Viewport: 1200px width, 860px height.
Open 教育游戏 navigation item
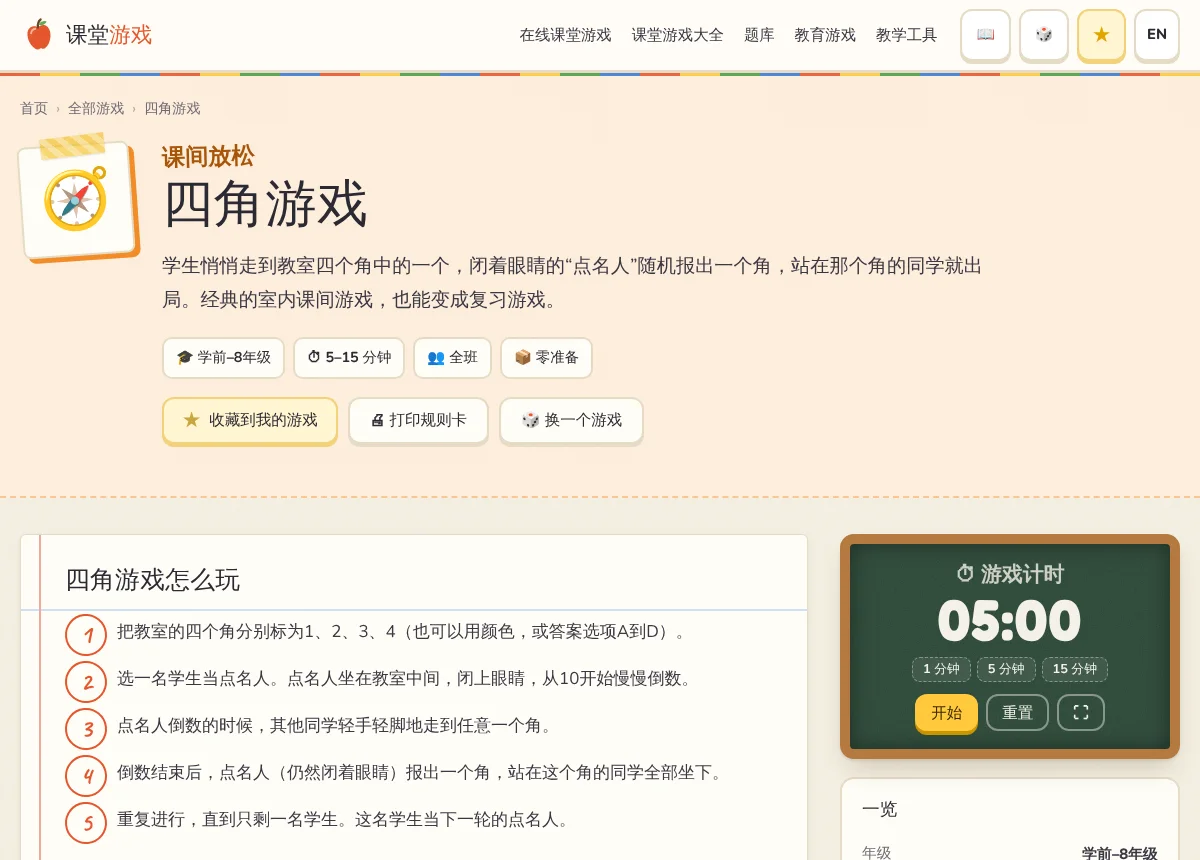point(825,35)
